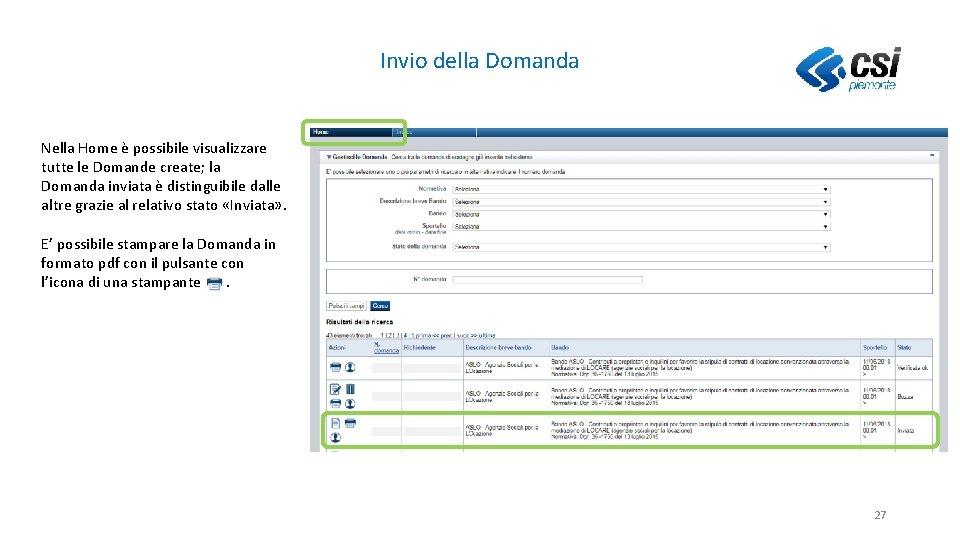Open the Stato della domanda dropdown
The height and width of the screenshot is (540, 960).
pyautogui.click(x=641, y=247)
